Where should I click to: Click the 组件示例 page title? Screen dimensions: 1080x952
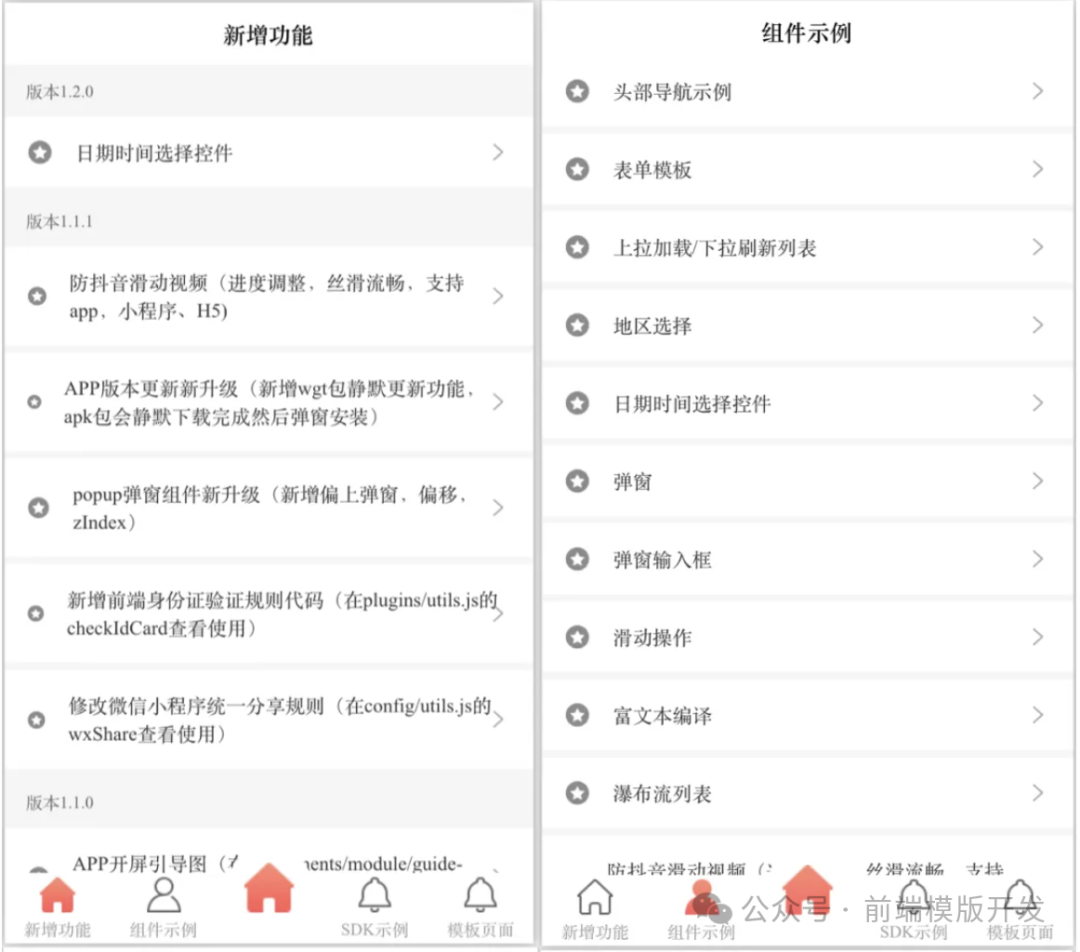click(807, 32)
